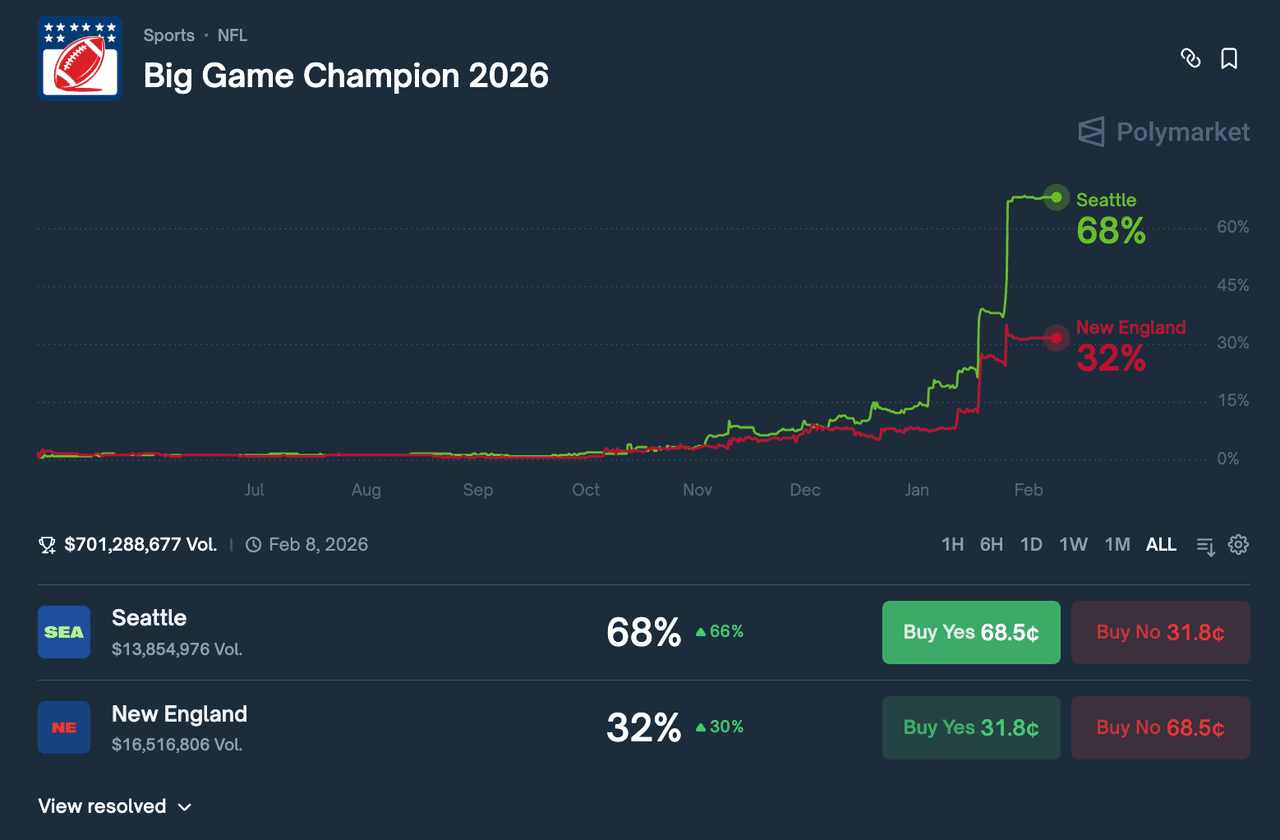Viewport: 1280px width, 840px height.
Task: Select the 1H chart timeframe
Action: [x=952, y=545]
